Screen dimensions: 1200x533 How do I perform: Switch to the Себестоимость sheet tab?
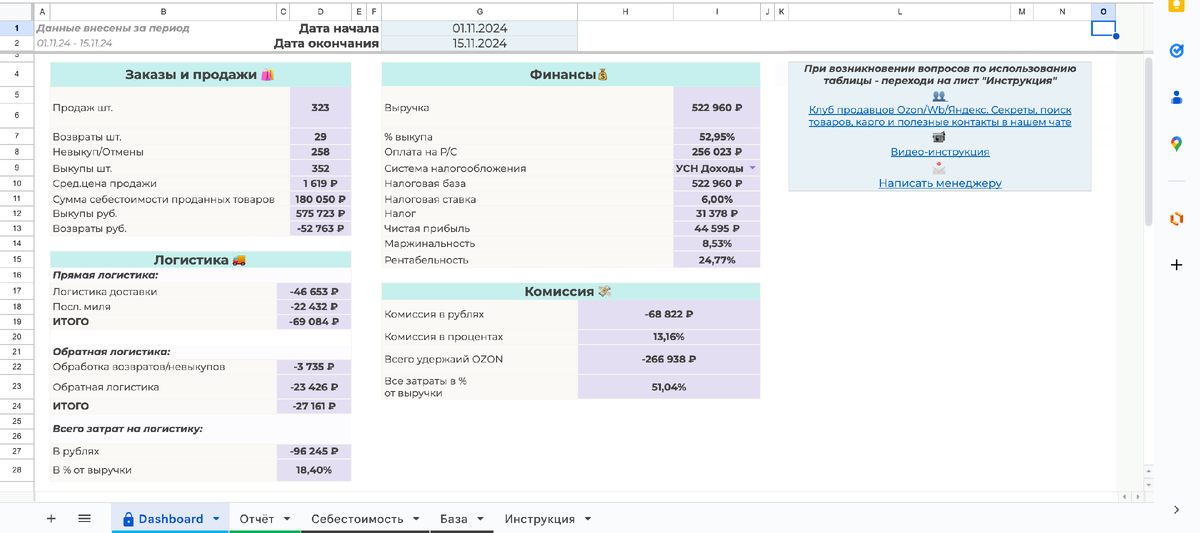click(x=357, y=519)
